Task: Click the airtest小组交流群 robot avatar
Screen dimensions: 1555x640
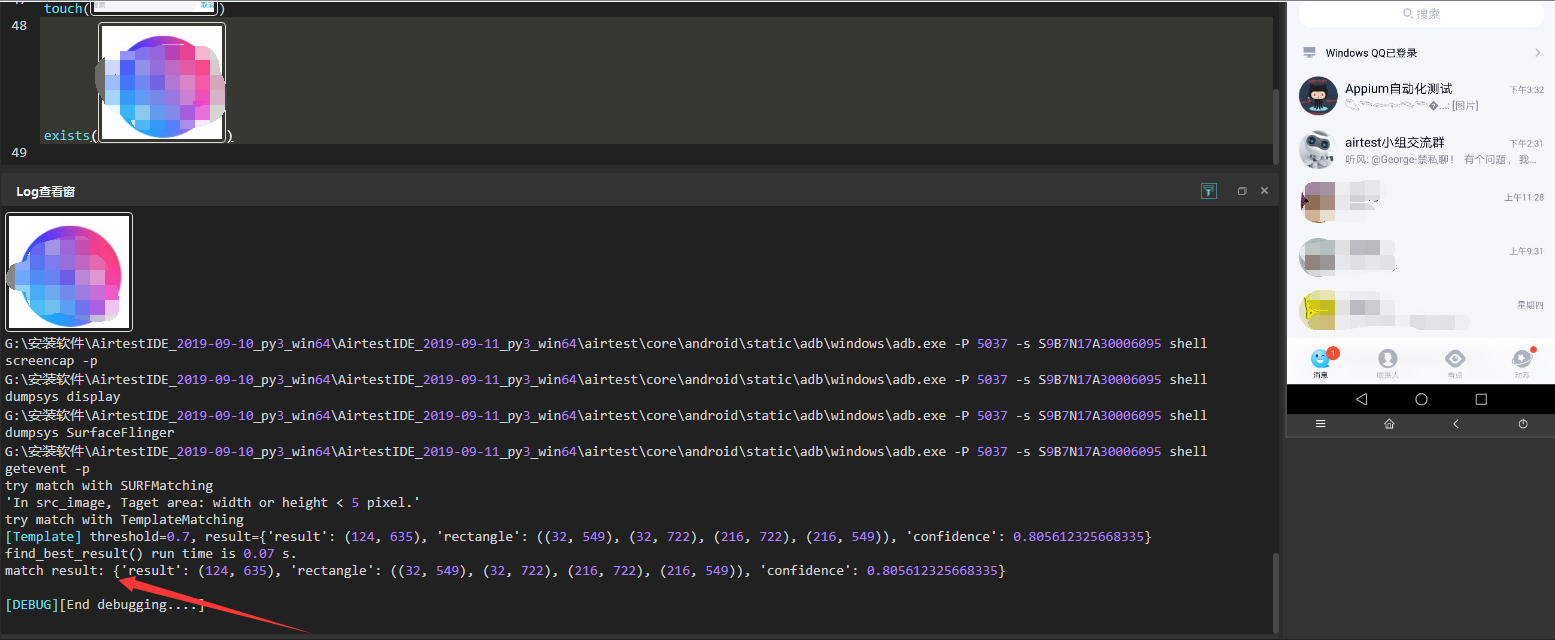Action: 1318,150
